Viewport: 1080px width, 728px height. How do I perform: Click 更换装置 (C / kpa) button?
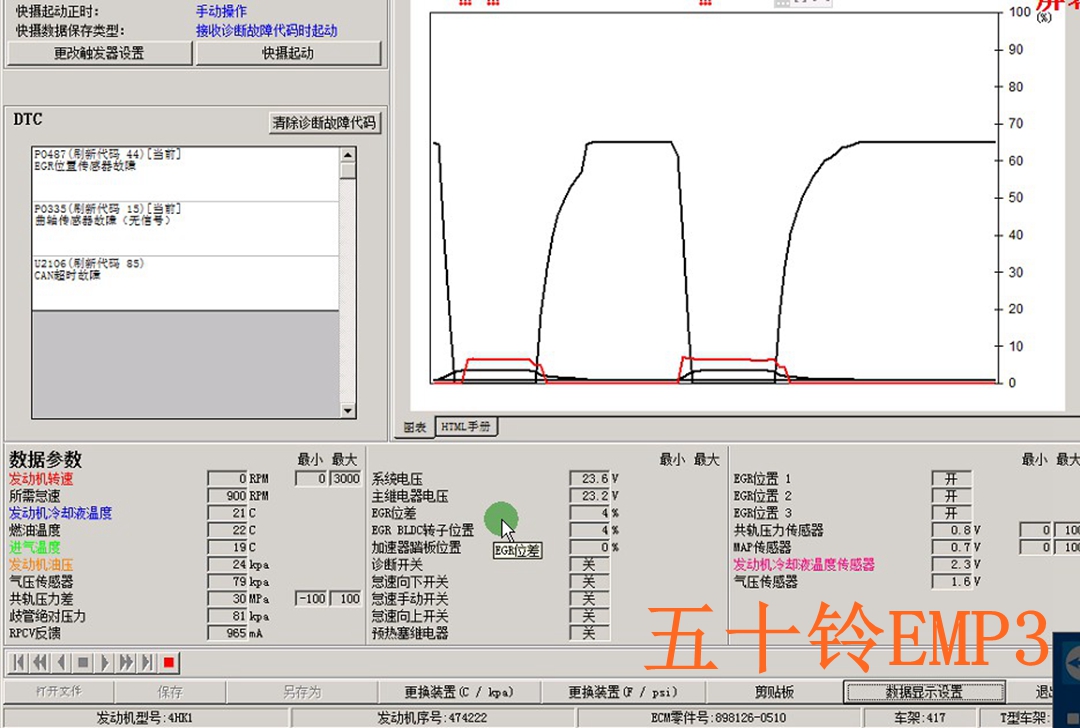tap(459, 691)
